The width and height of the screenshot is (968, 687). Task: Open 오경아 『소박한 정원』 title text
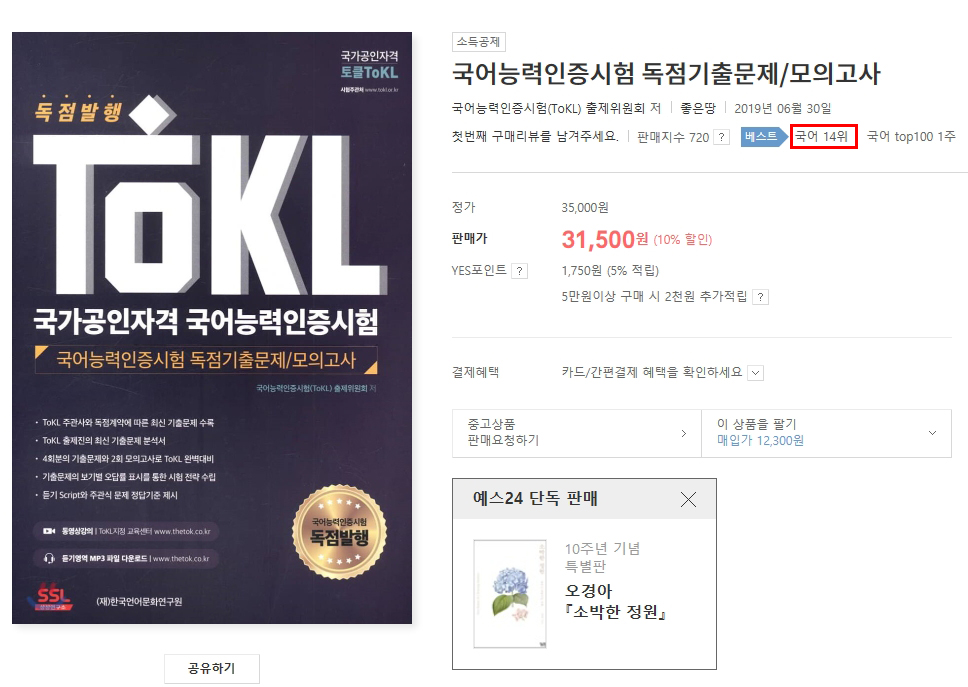coord(615,602)
